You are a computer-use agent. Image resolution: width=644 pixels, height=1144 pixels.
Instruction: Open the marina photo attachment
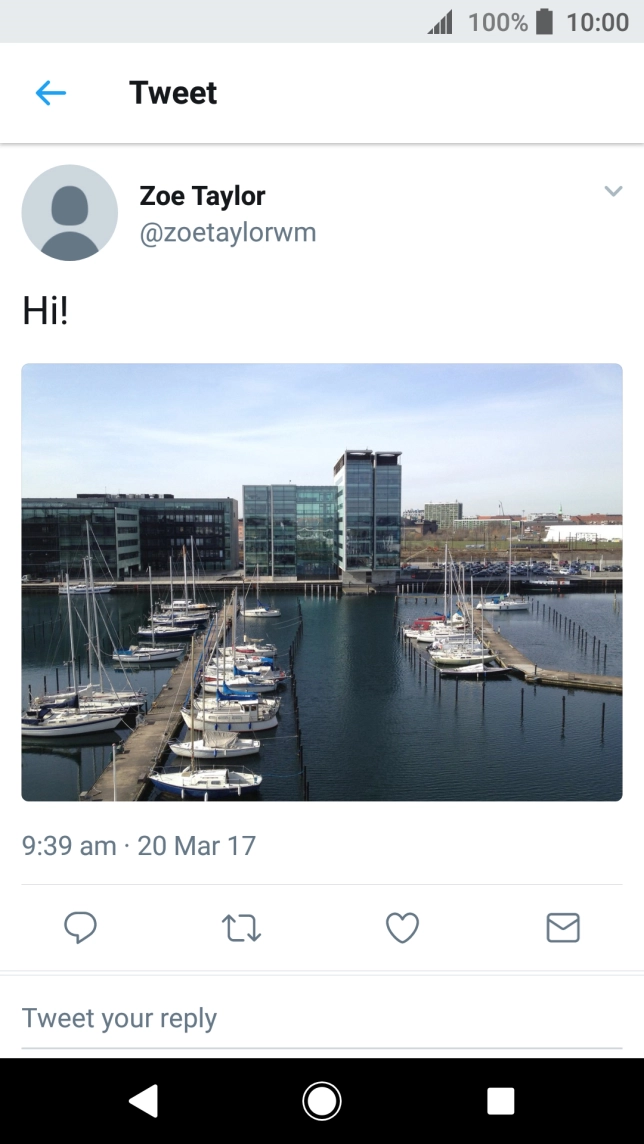322,582
